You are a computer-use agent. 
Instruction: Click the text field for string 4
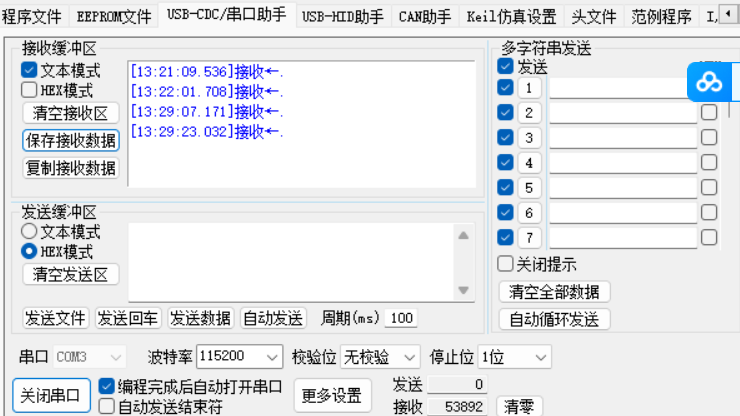(623, 162)
